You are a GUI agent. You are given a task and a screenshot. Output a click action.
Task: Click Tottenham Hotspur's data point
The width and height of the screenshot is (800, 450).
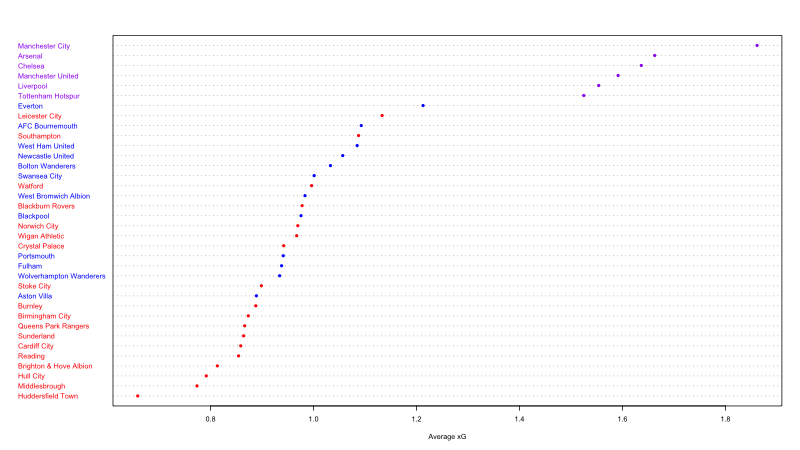584,95
